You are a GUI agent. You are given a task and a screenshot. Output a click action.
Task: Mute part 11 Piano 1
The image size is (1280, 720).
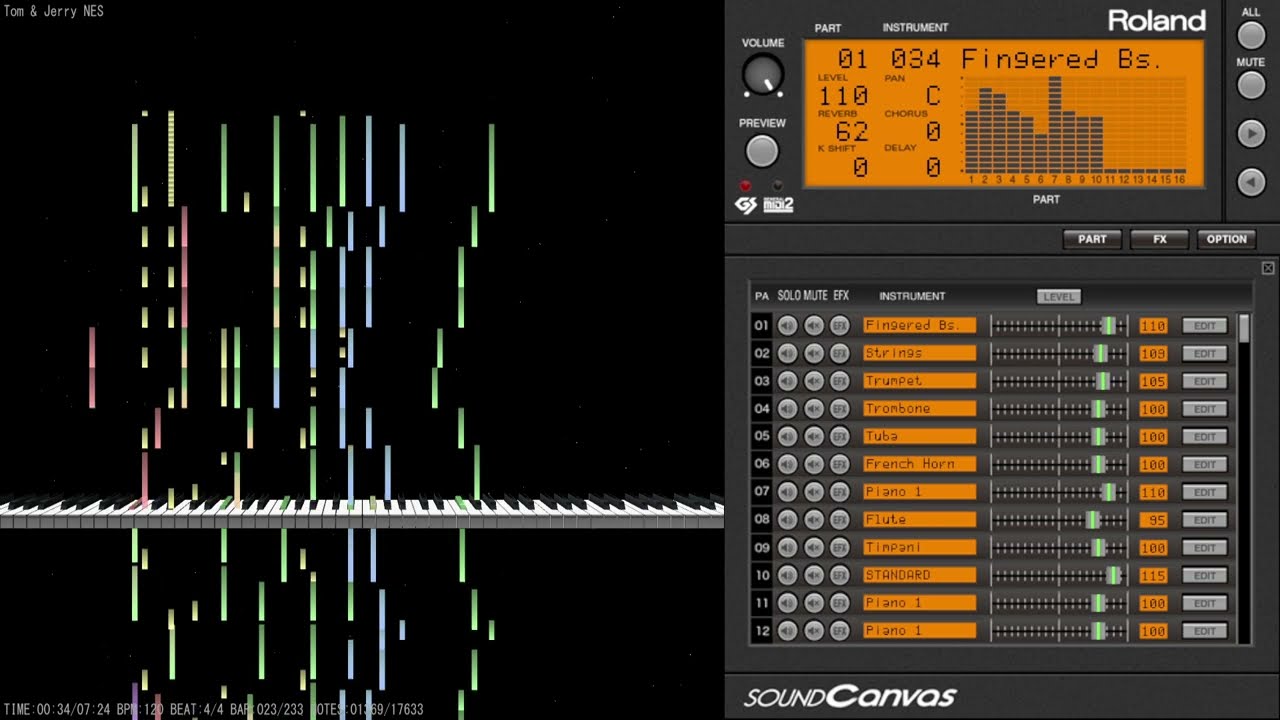click(814, 603)
